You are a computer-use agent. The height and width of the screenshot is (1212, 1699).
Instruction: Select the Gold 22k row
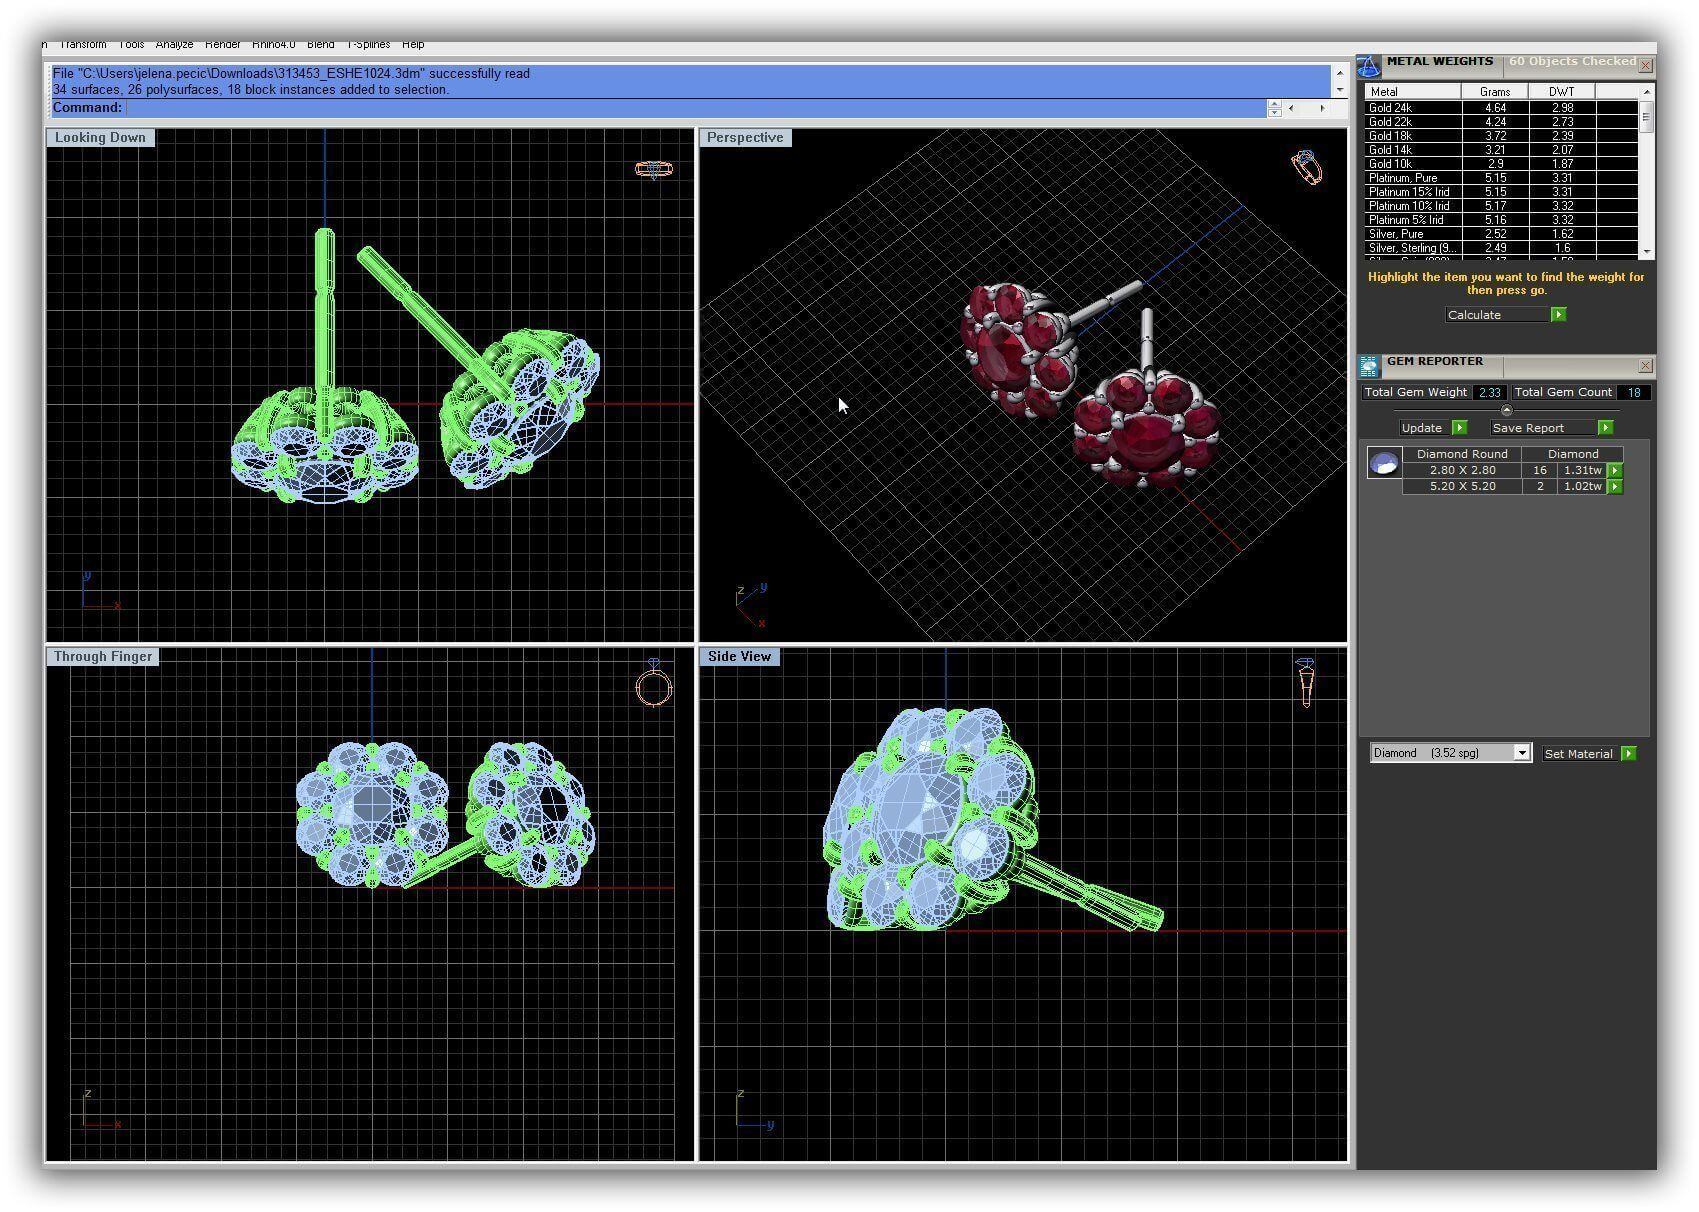[x=1502, y=121]
